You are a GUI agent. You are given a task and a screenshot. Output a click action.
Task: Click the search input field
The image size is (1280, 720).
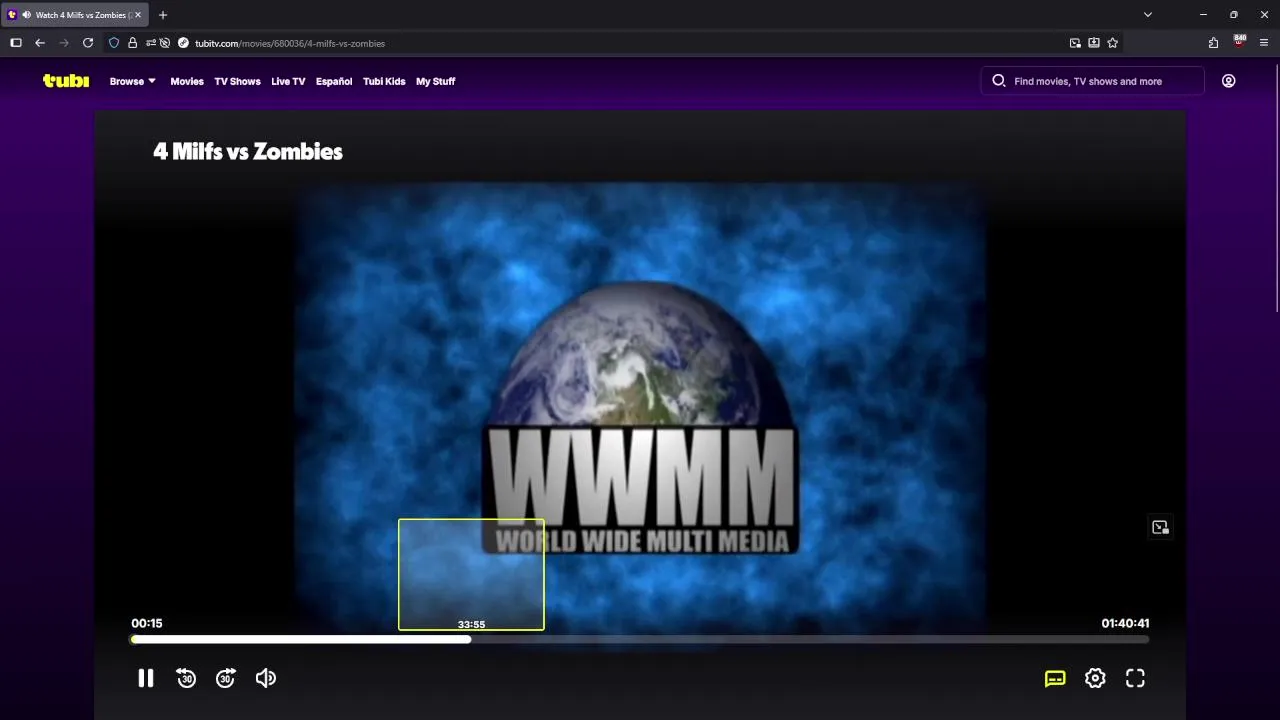point(1093,81)
